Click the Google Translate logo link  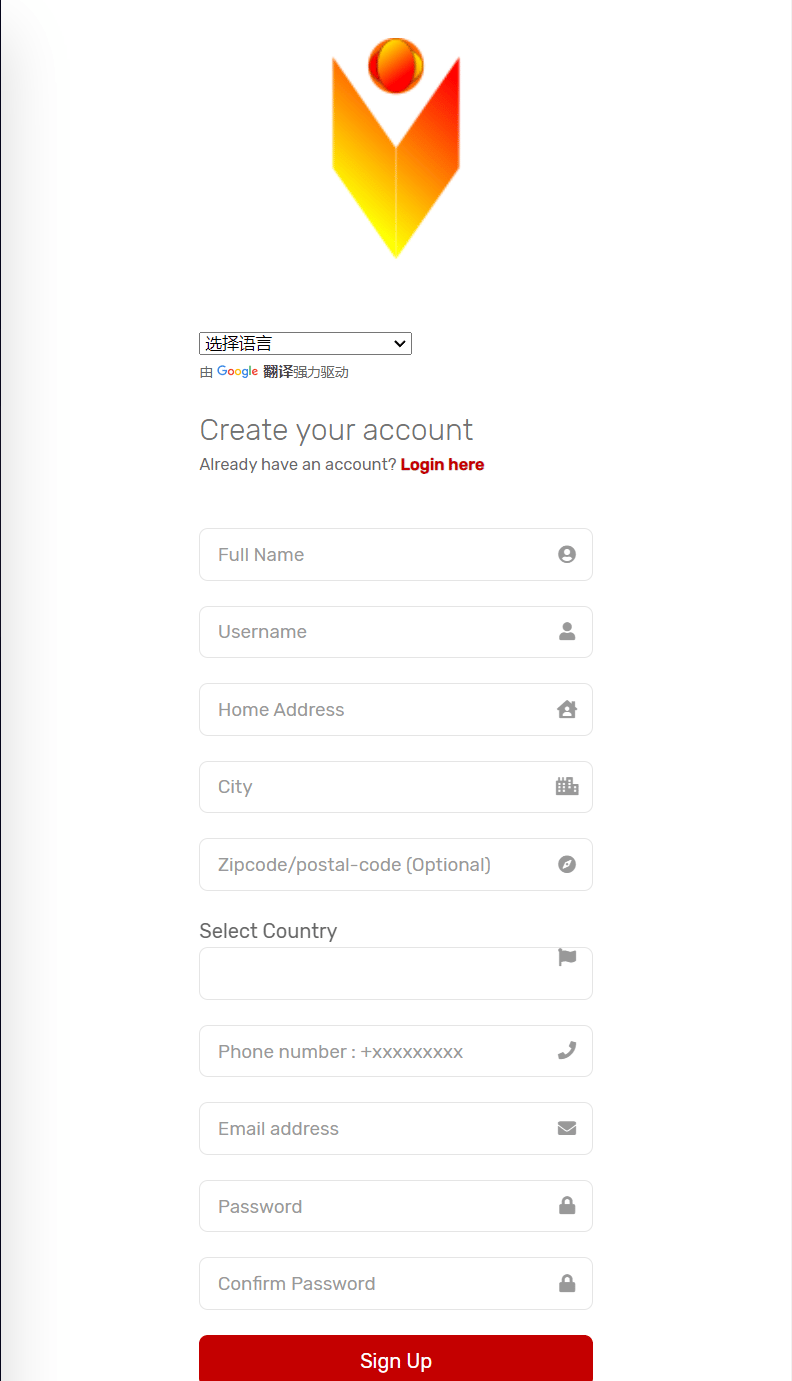click(x=255, y=372)
